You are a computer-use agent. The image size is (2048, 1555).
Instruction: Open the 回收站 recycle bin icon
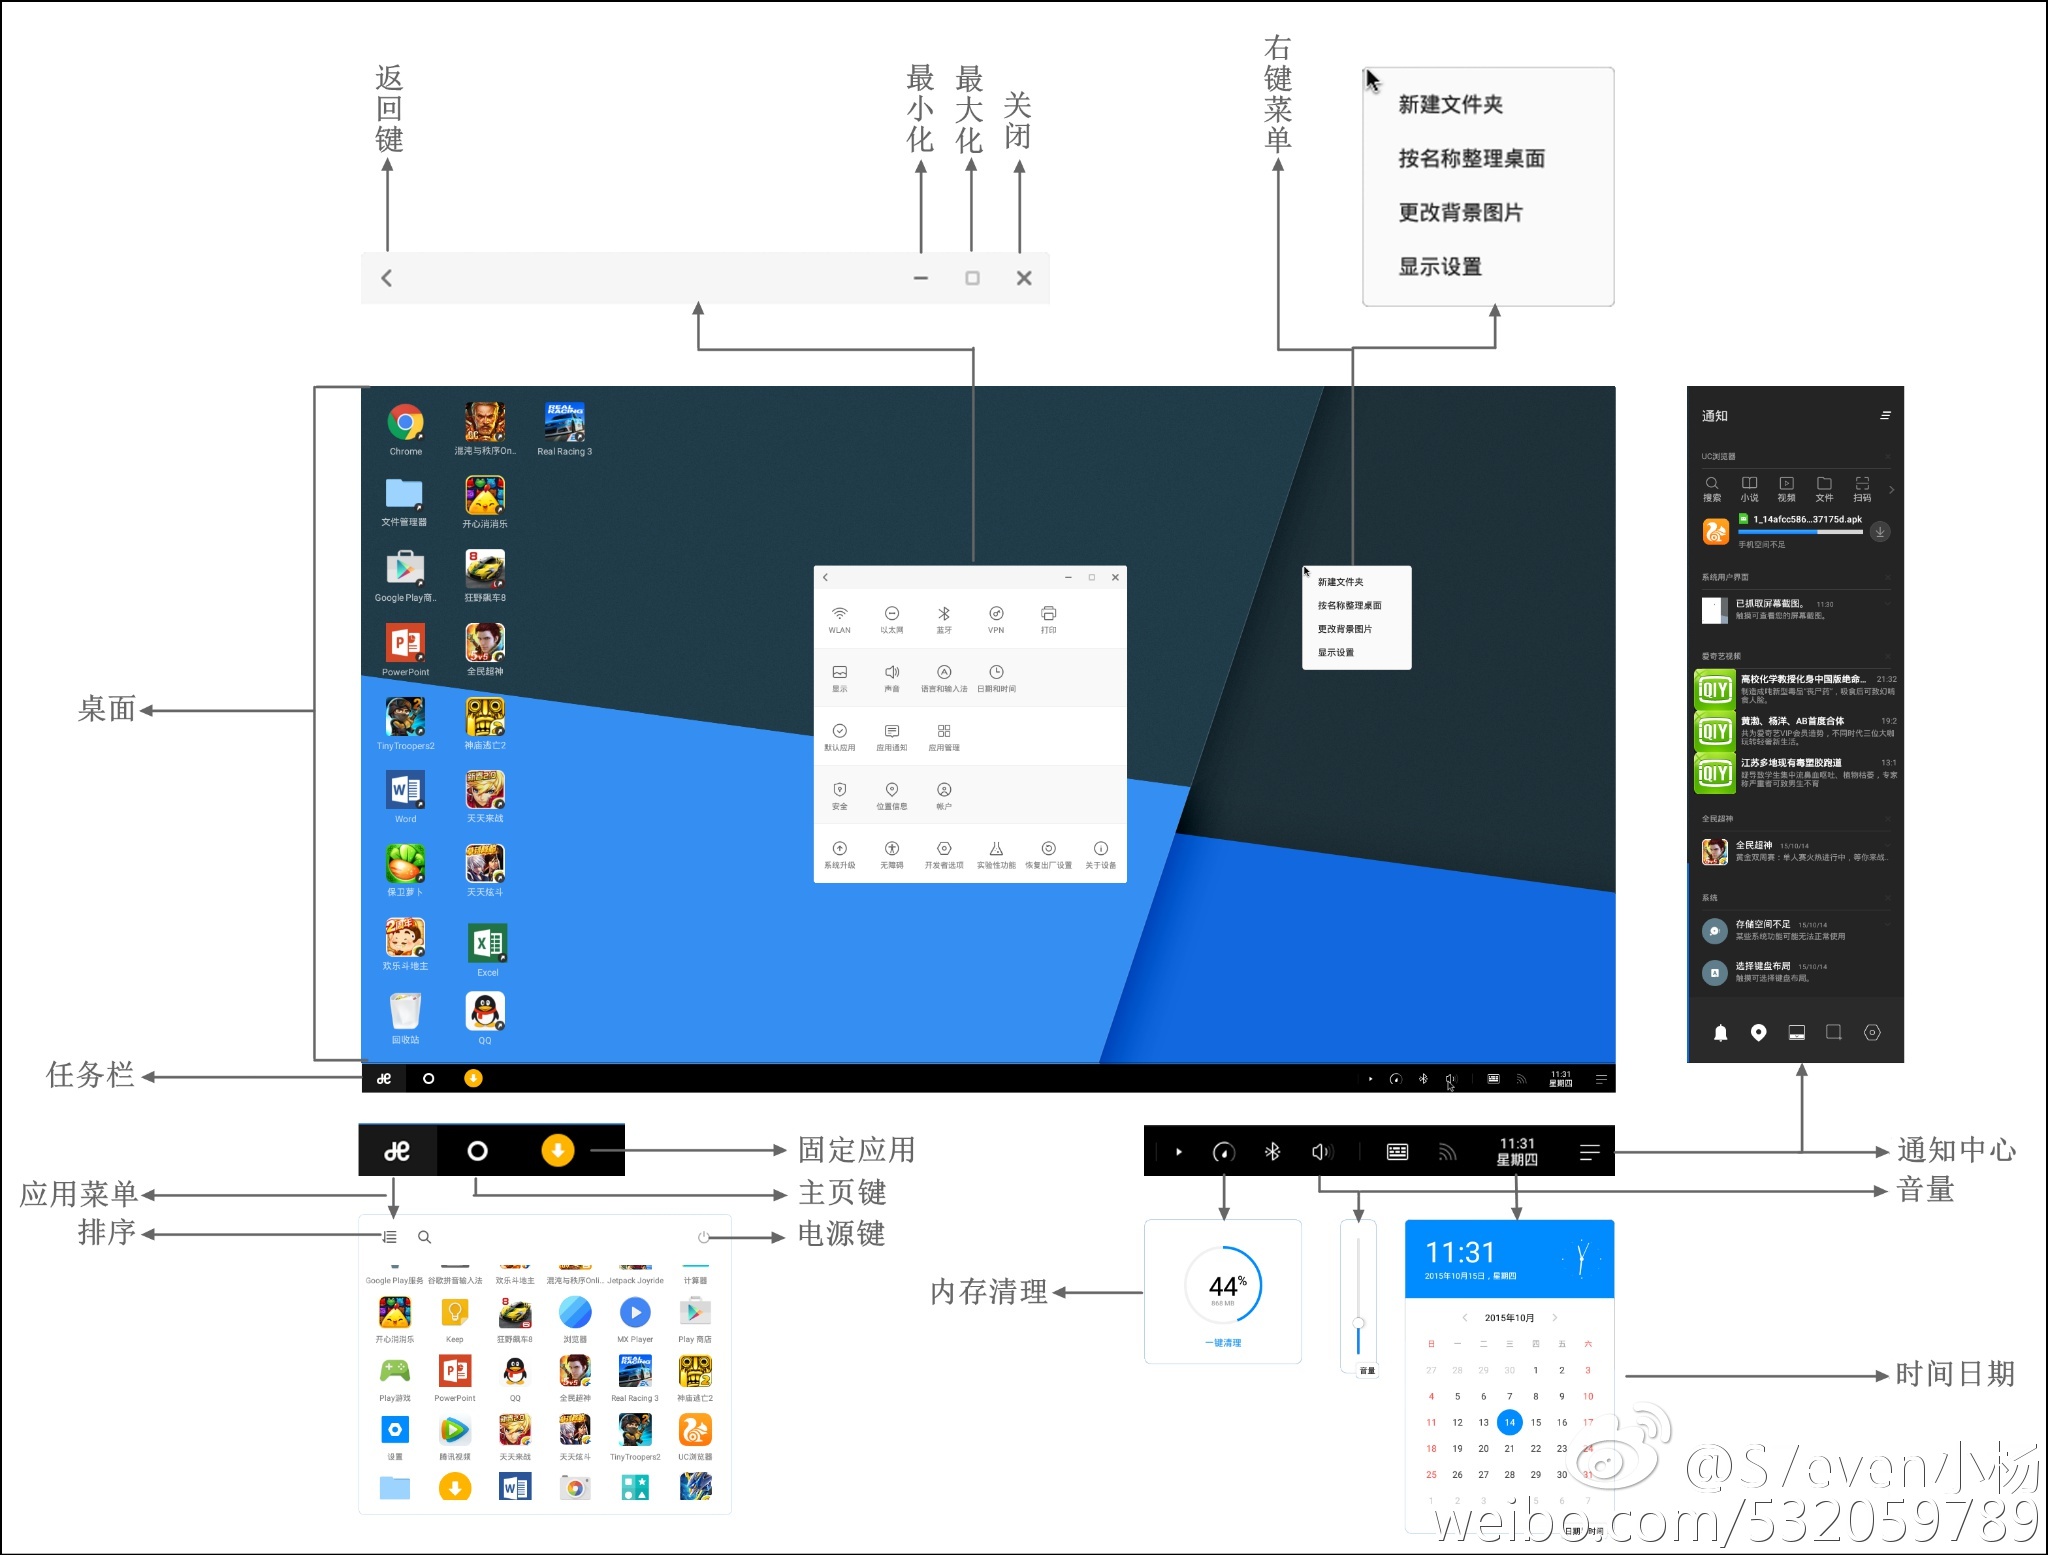coord(405,1011)
